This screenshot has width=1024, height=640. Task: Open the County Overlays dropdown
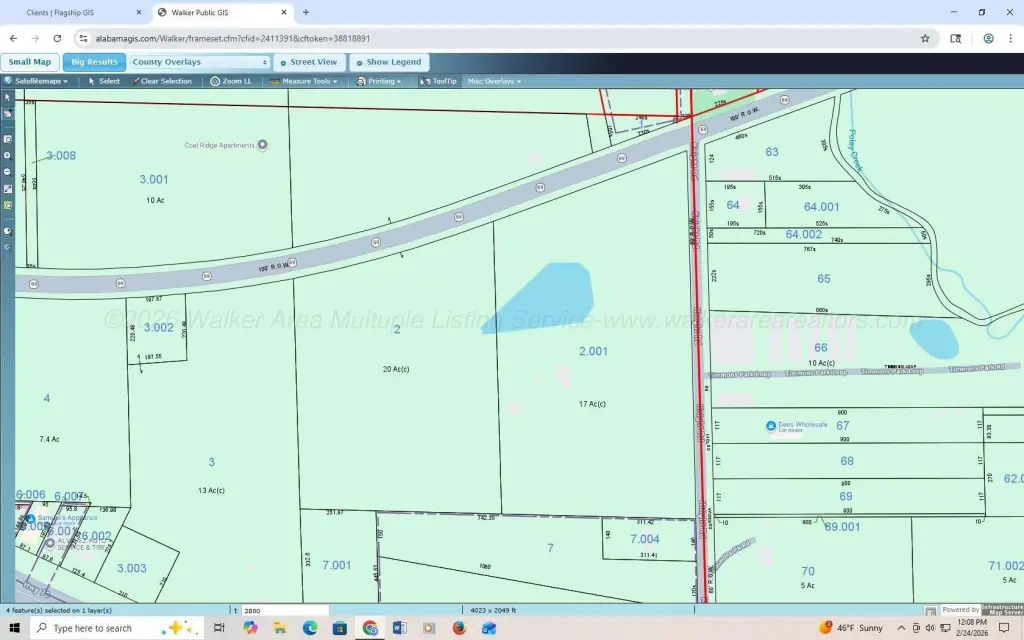coord(200,62)
